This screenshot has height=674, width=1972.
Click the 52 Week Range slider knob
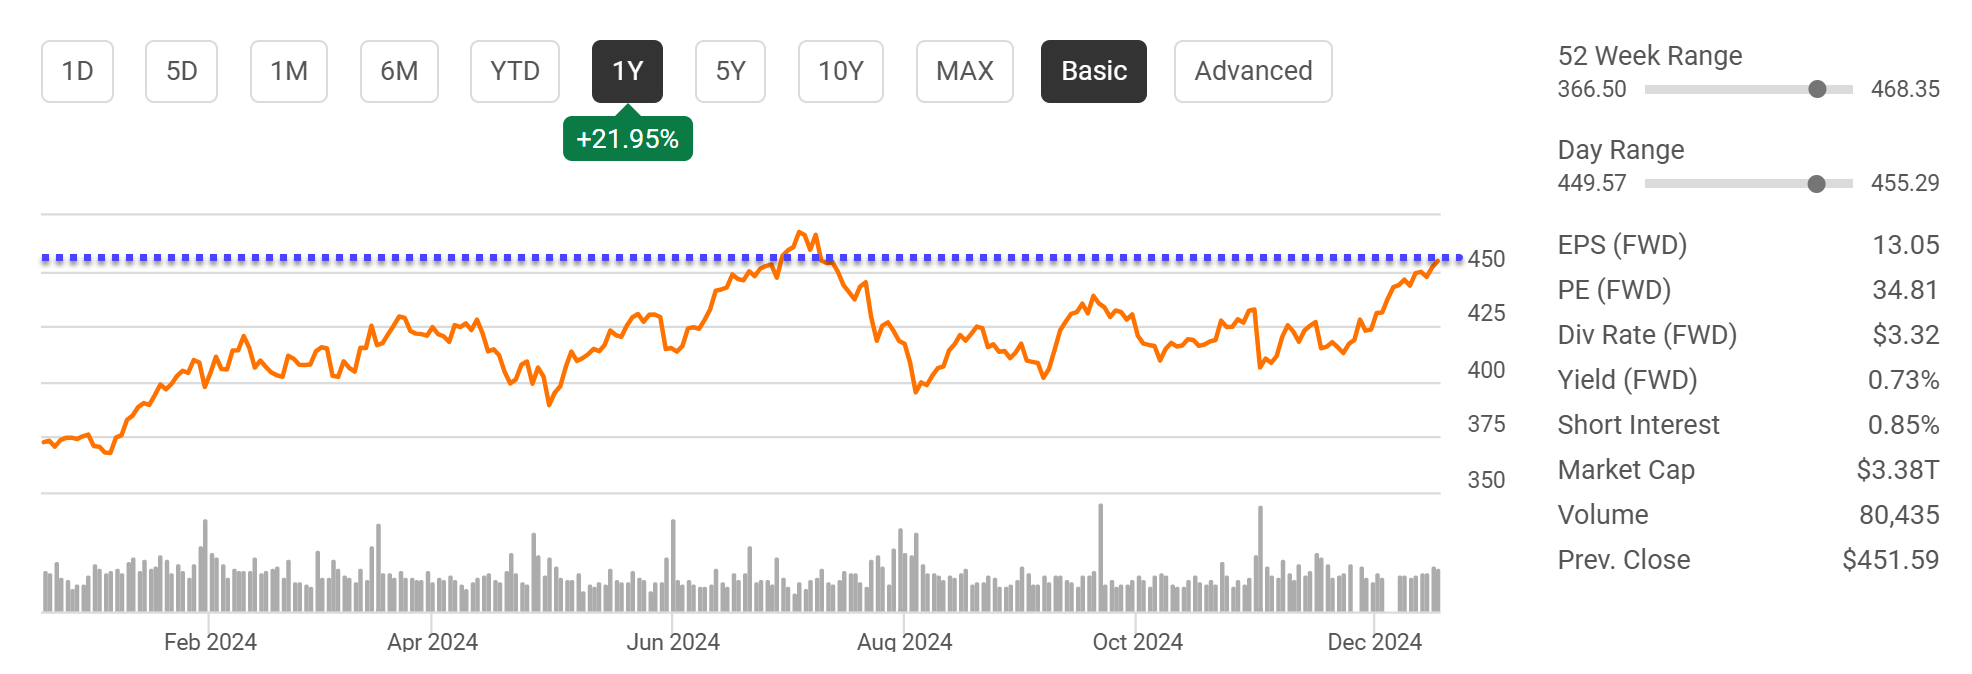click(x=1817, y=89)
